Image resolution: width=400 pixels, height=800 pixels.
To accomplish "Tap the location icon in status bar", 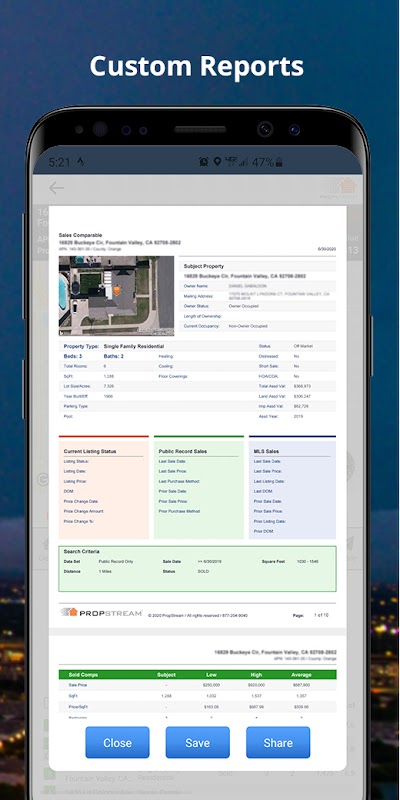I will 217,162.
